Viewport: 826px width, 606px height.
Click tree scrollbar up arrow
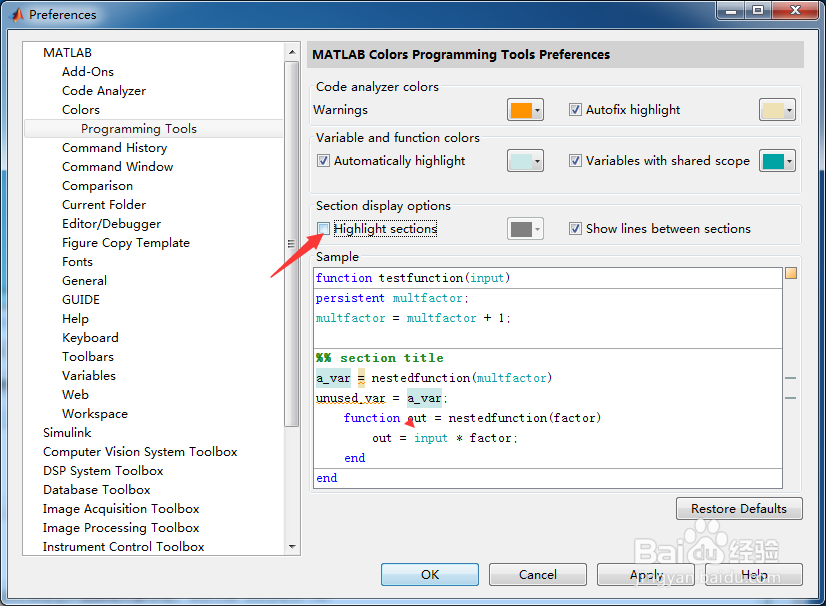coord(292,52)
